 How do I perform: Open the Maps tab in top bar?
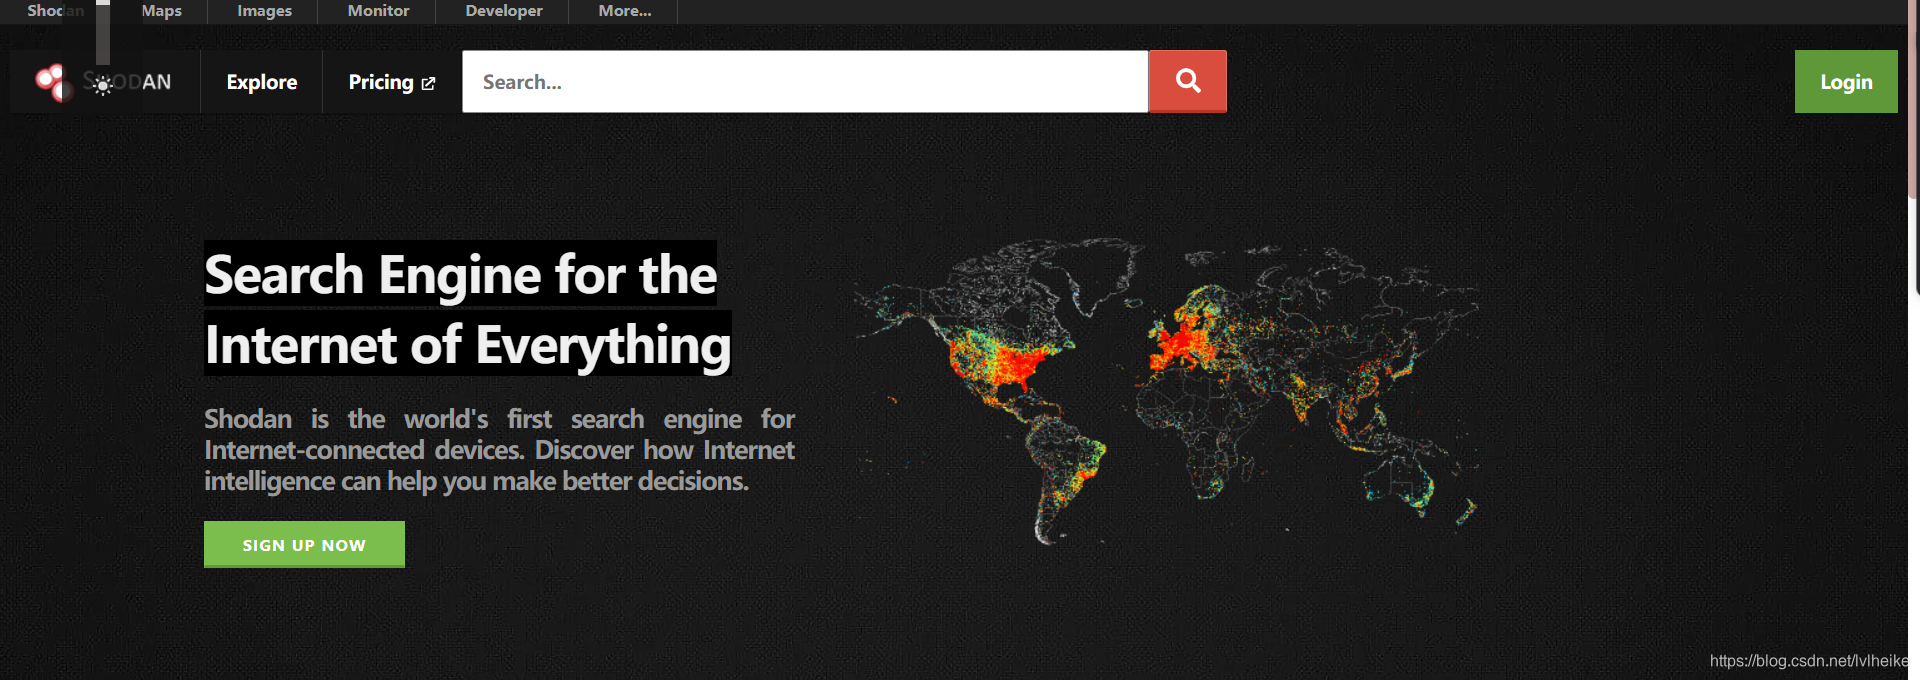pyautogui.click(x=161, y=11)
